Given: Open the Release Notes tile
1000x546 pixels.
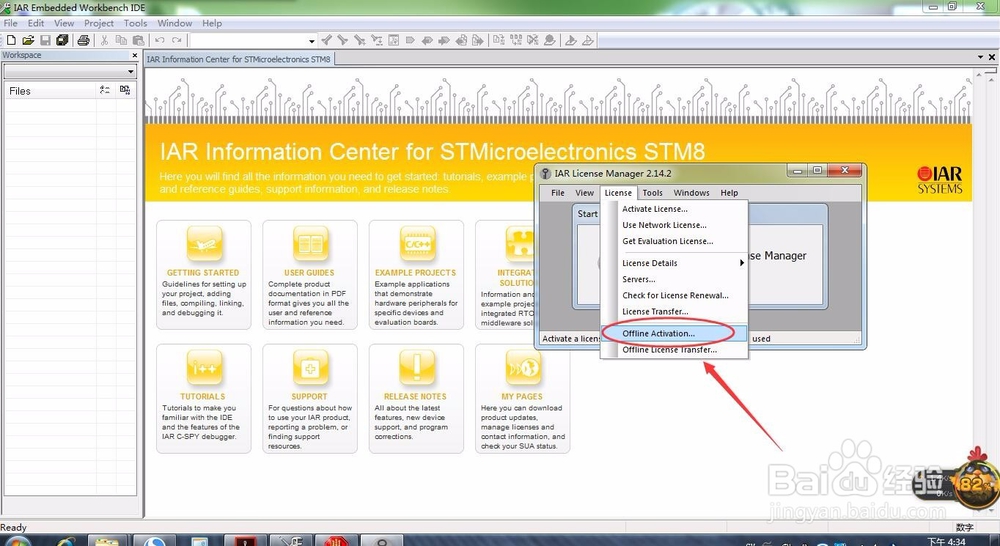Looking at the screenshot, I should [416, 399].
